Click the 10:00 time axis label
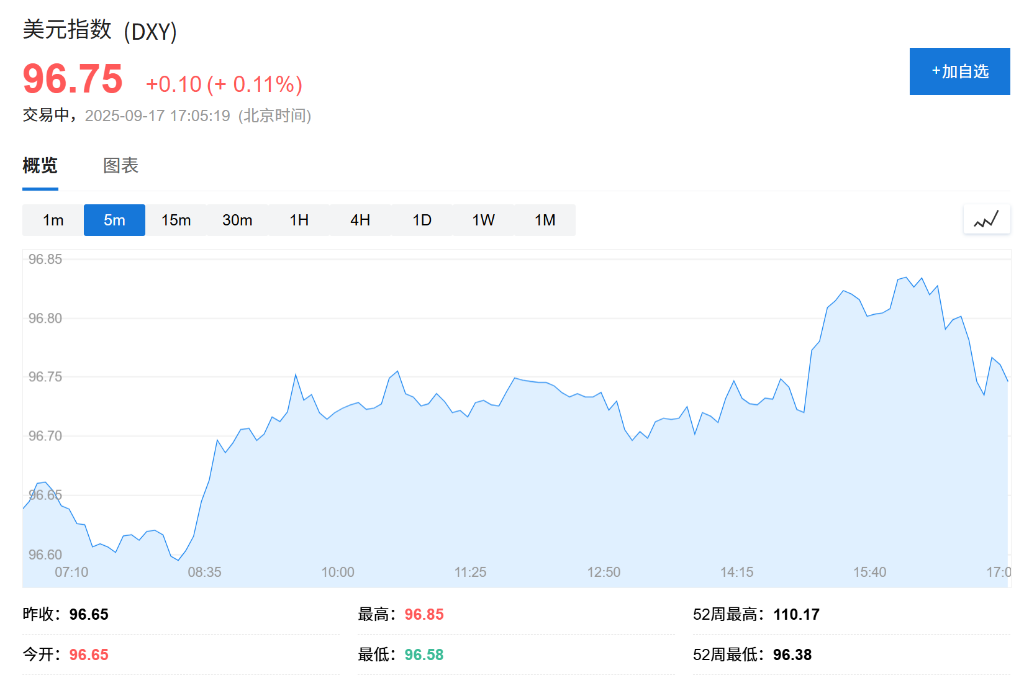 click(x=338, y=572)
